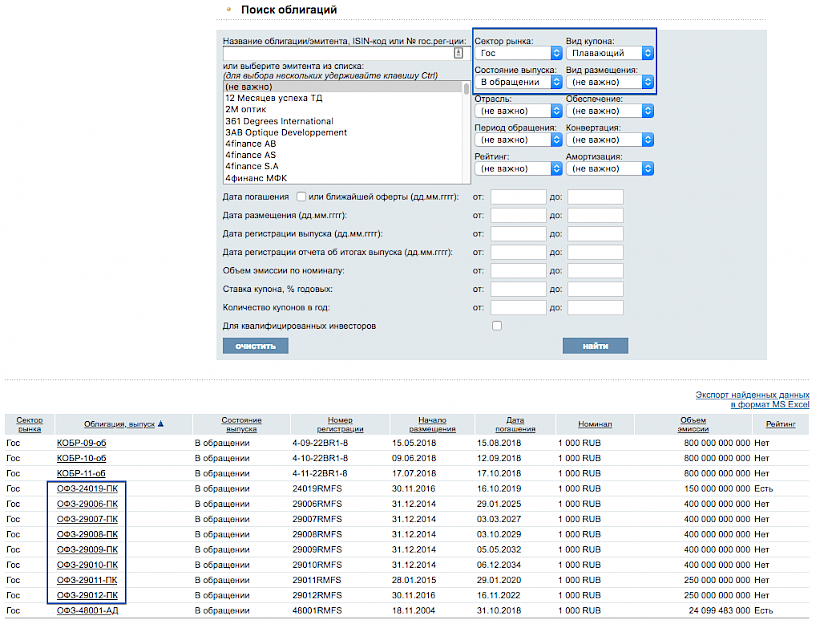This screenshot has width=820, height=624.
Task: Select '4finance AB' in issuer list
Action: click(x=343, y=144)
